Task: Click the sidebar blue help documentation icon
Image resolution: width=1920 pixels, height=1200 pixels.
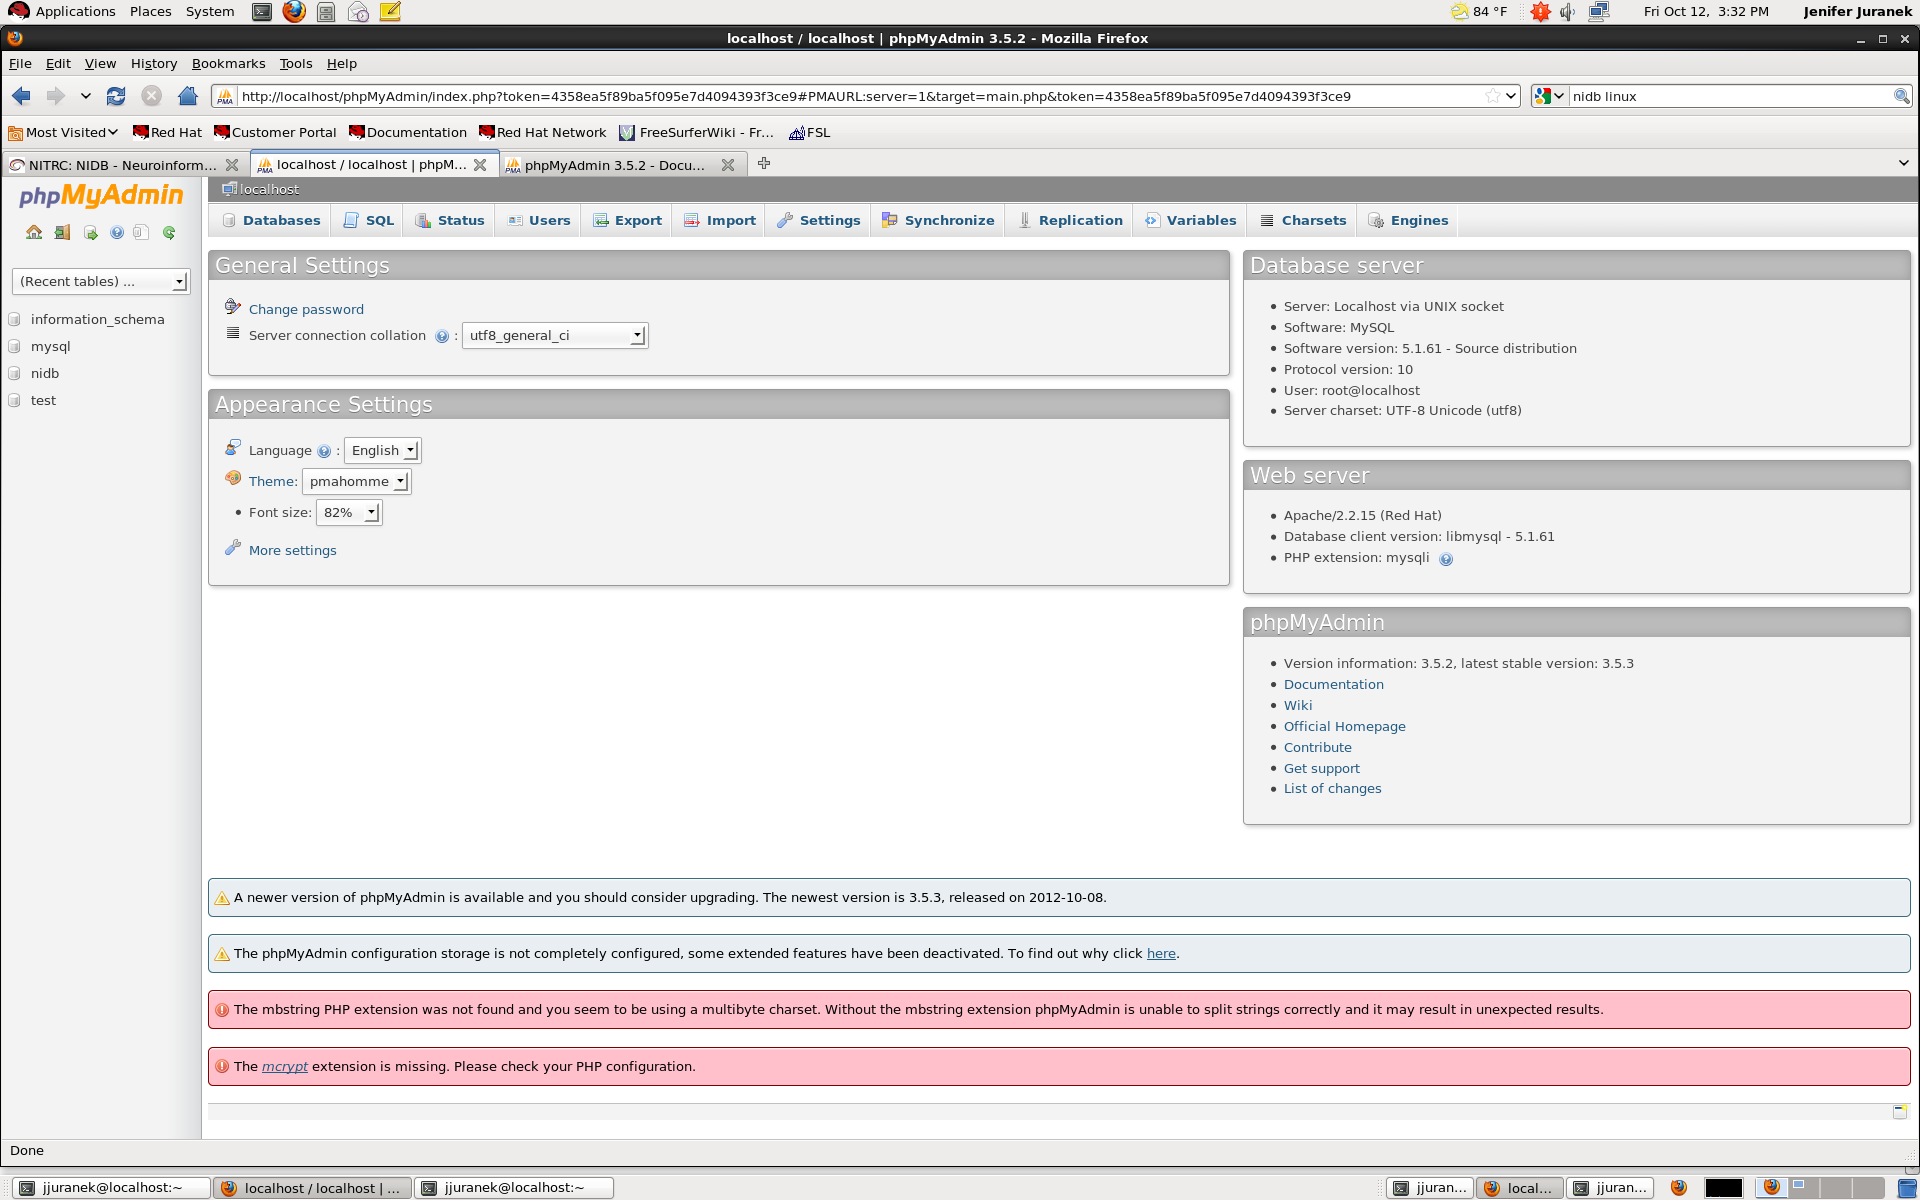Action: pos(117,233)
